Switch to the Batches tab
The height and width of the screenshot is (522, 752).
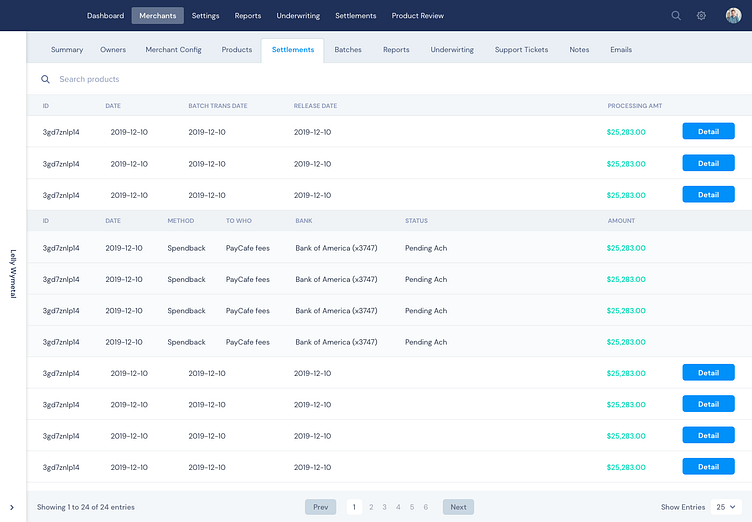pyautogui.click(x=348, y=49)
